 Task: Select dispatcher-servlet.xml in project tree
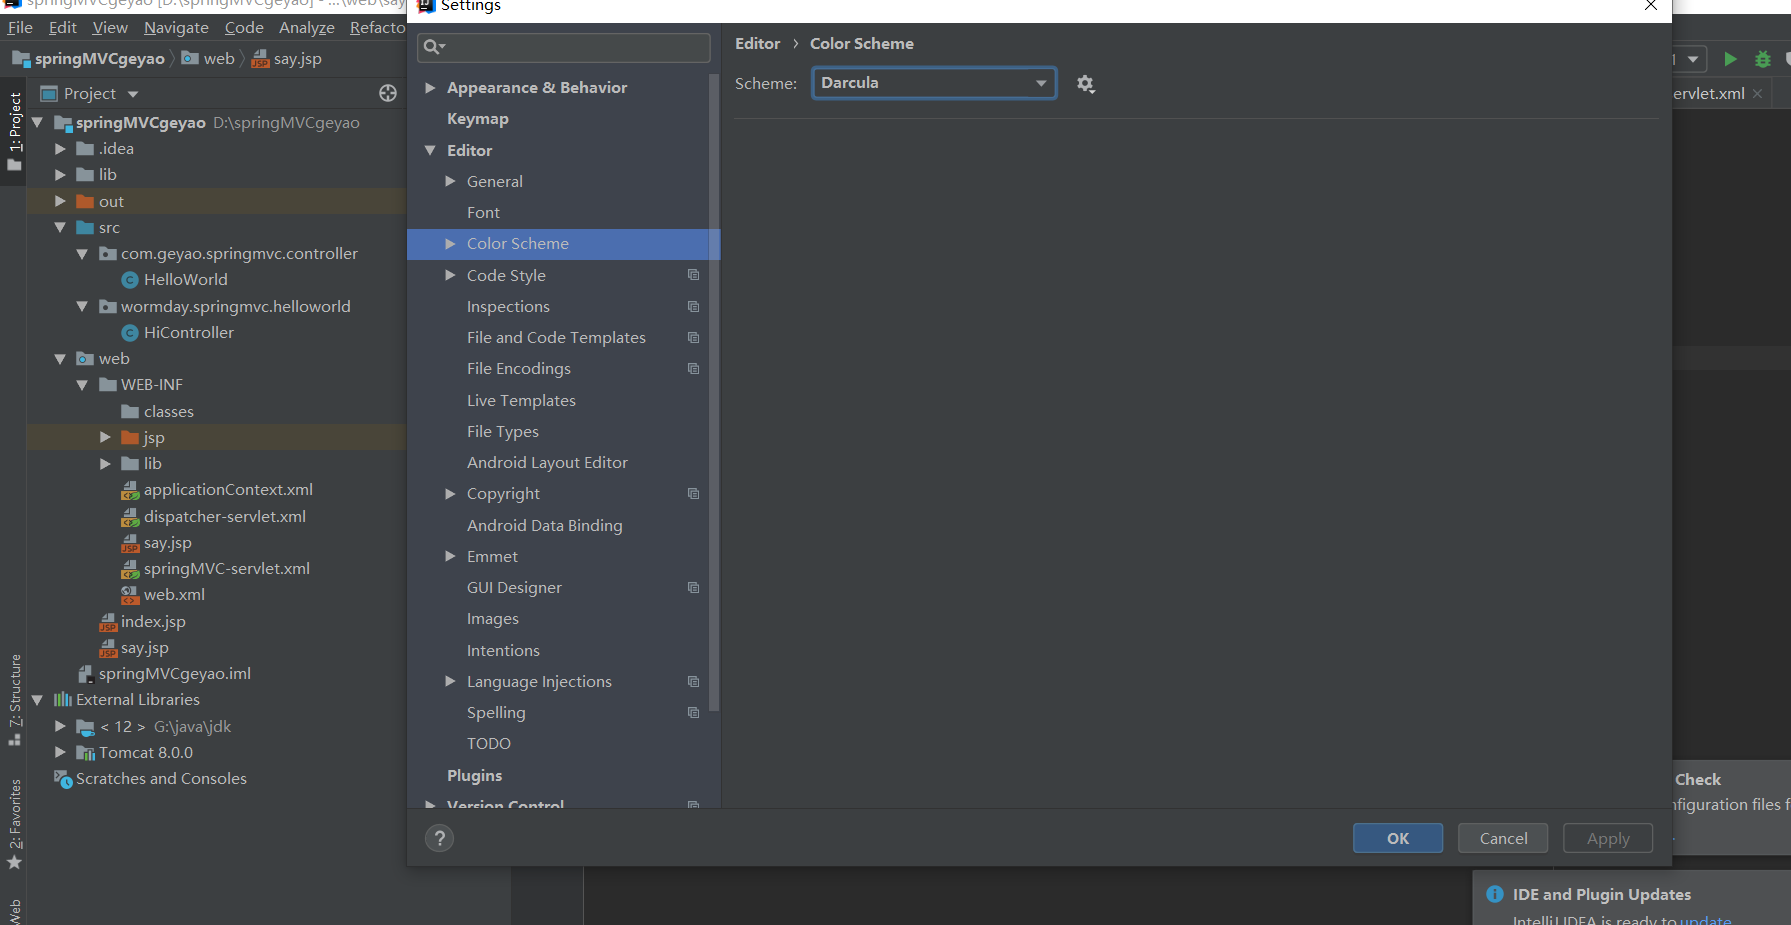(225, 516)
